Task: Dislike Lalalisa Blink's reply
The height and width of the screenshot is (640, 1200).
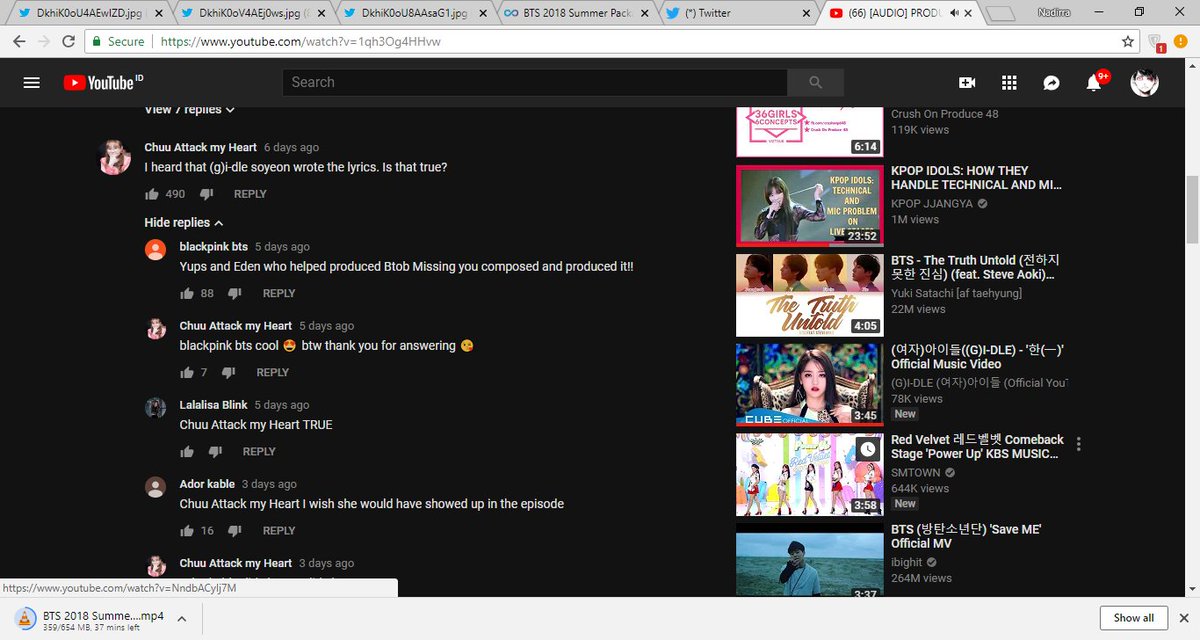Action: click(x=214, y=452)
